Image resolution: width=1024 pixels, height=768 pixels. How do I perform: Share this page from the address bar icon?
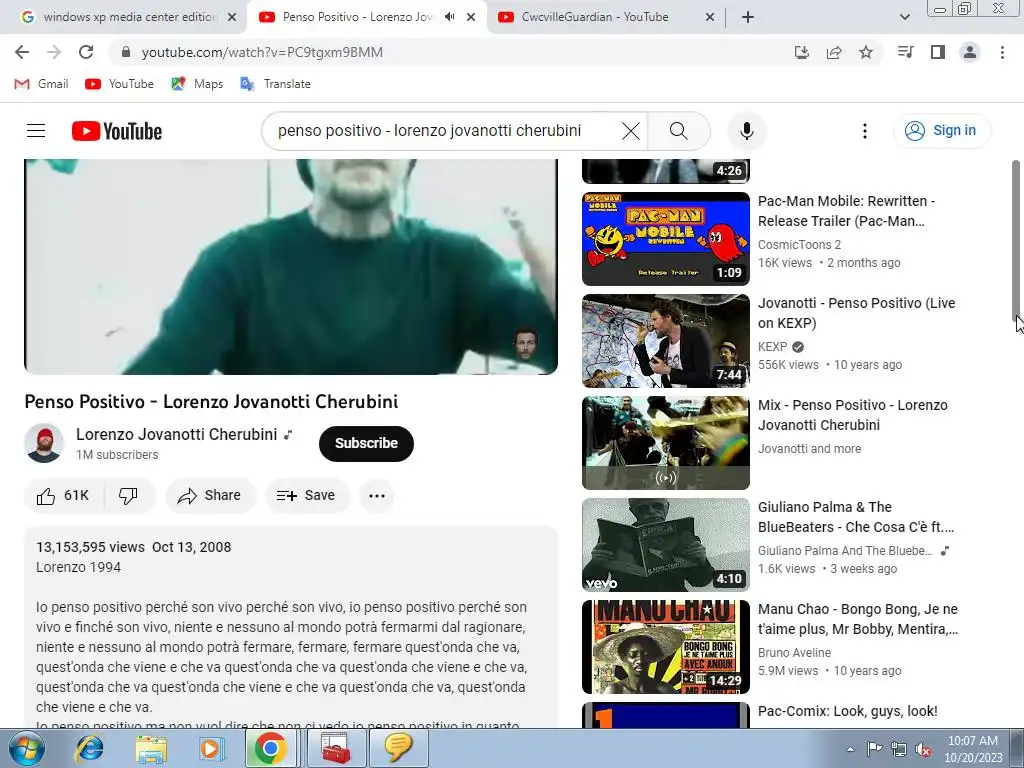[834, 52]
